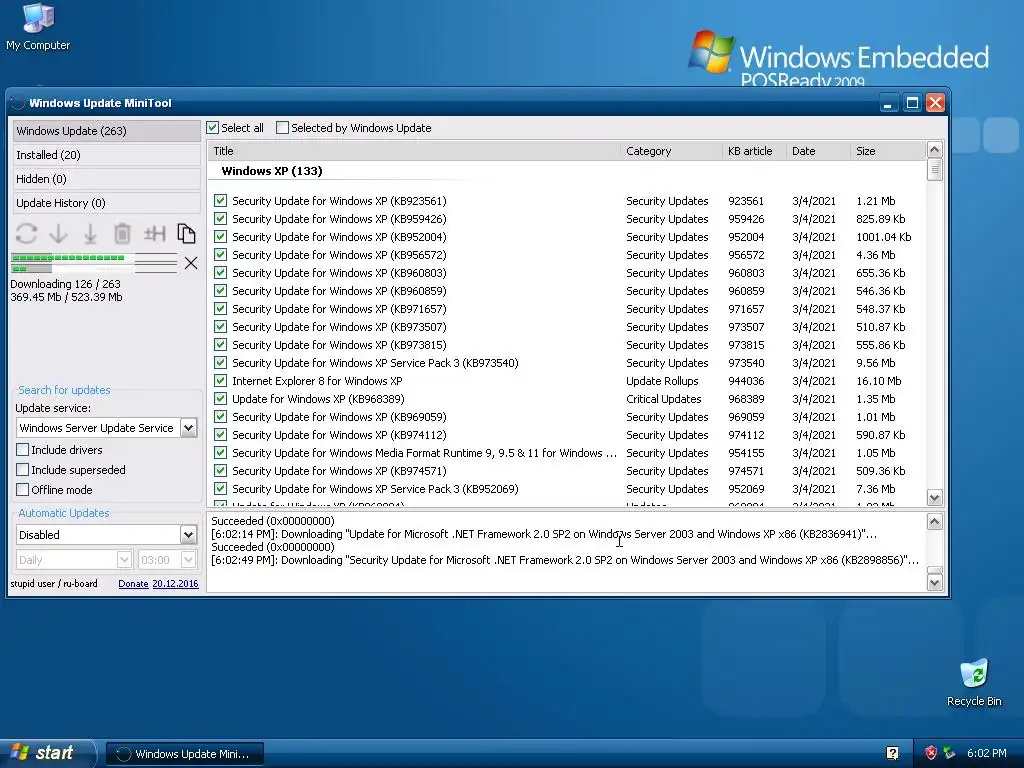The height and width of the screenshot is (768, 1024).
Task: Enable Offline mode checkbox
Action: (x=23, y=490)
